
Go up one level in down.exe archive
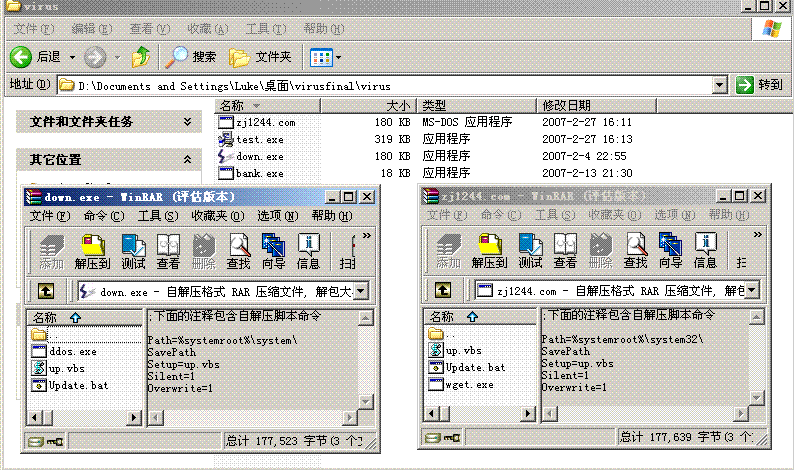coord(47,291)
